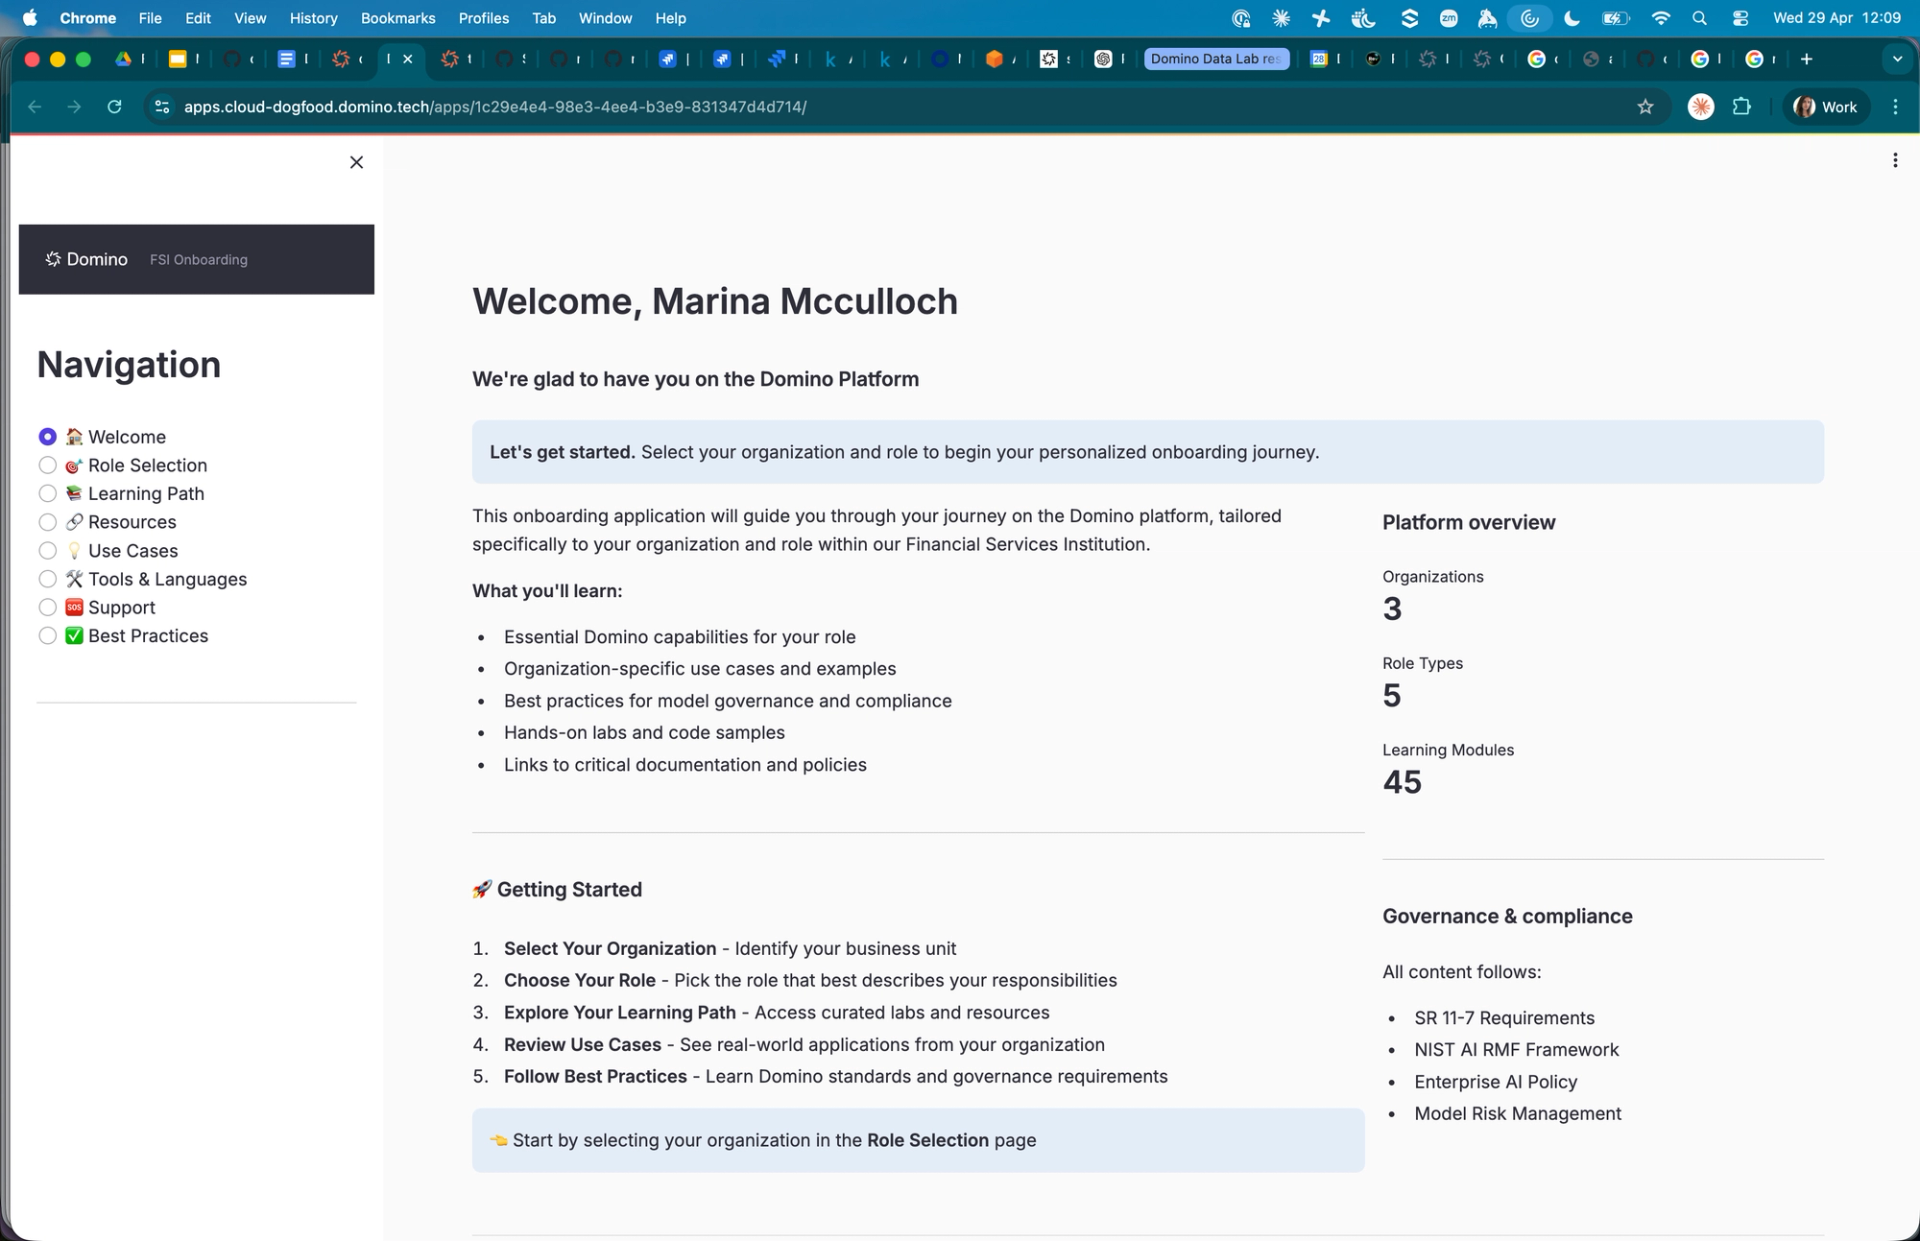
Task: Click the "Governance & compliance" heading
Action: 1507,916
